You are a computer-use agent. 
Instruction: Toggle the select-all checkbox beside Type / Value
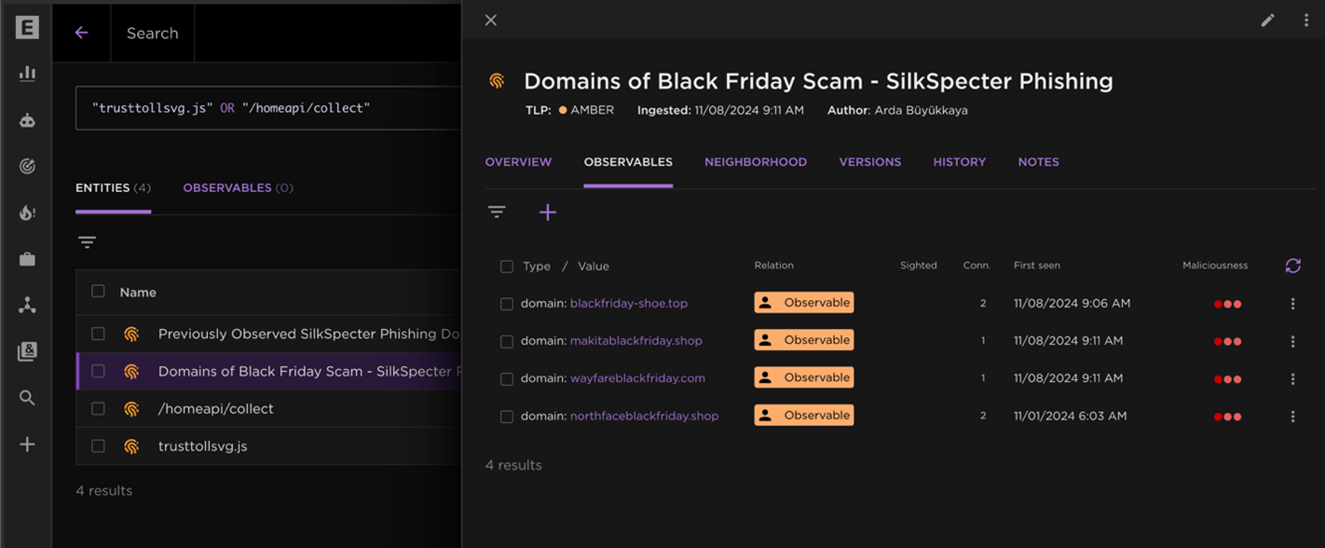tap(507, 267)
